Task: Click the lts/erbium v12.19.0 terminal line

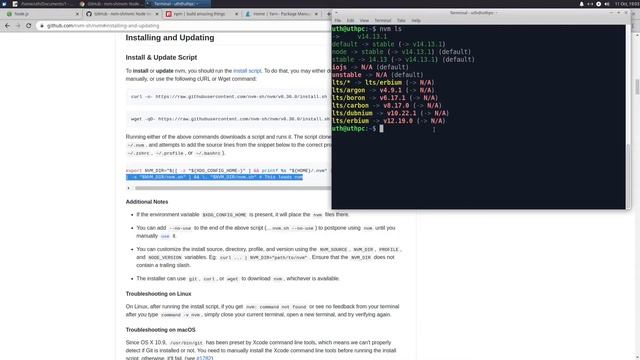Action: (x=389, y=121)
